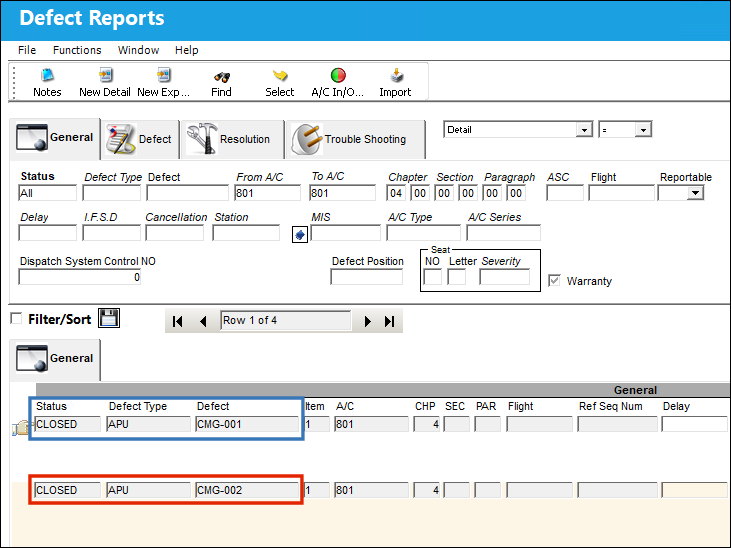Open the Help menu

[x=186, y=50]
